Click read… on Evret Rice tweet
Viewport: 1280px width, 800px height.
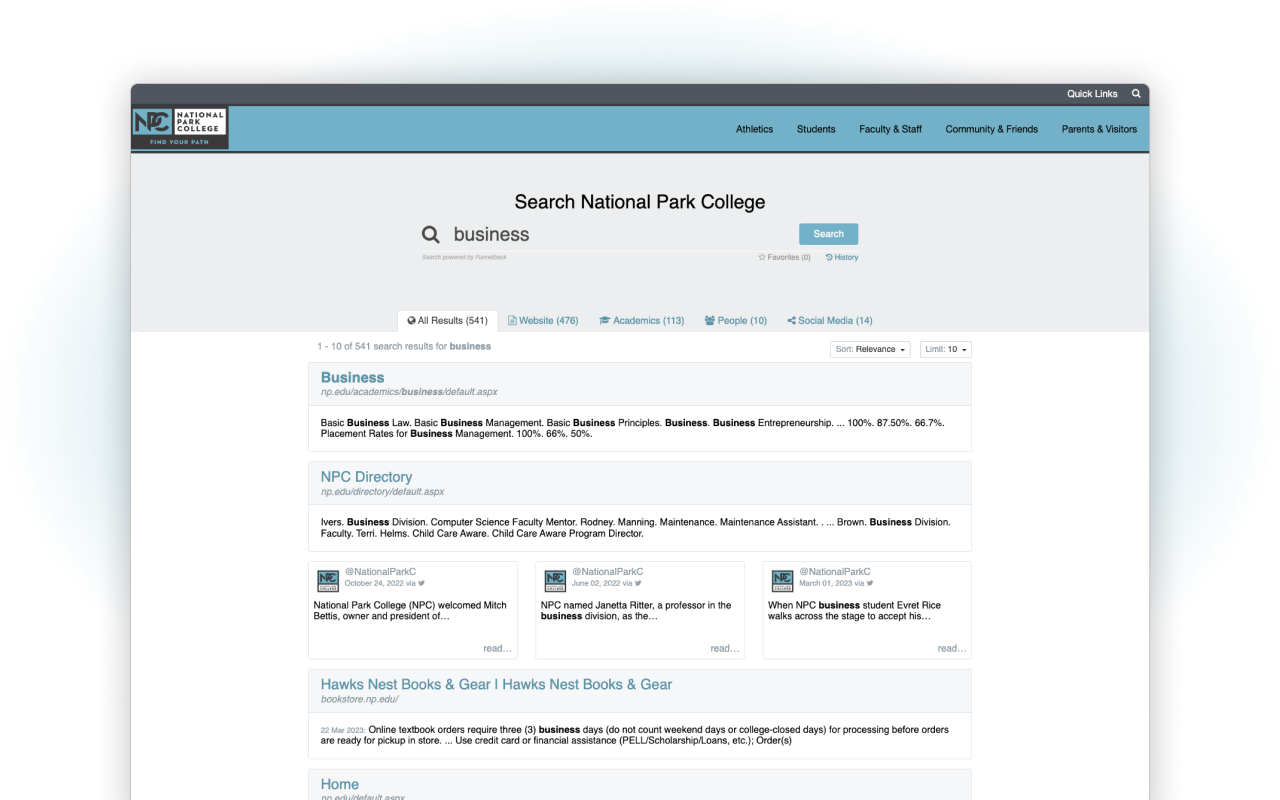pos(952,648)
